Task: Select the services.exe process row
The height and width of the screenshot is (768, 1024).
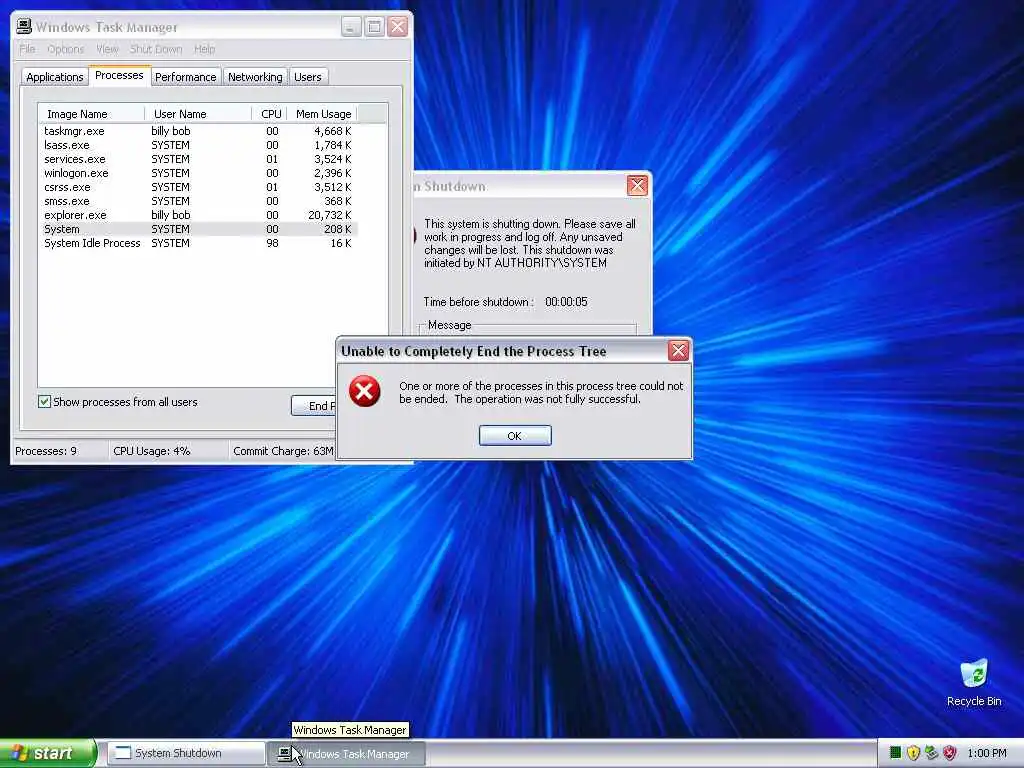Action: 198,159
